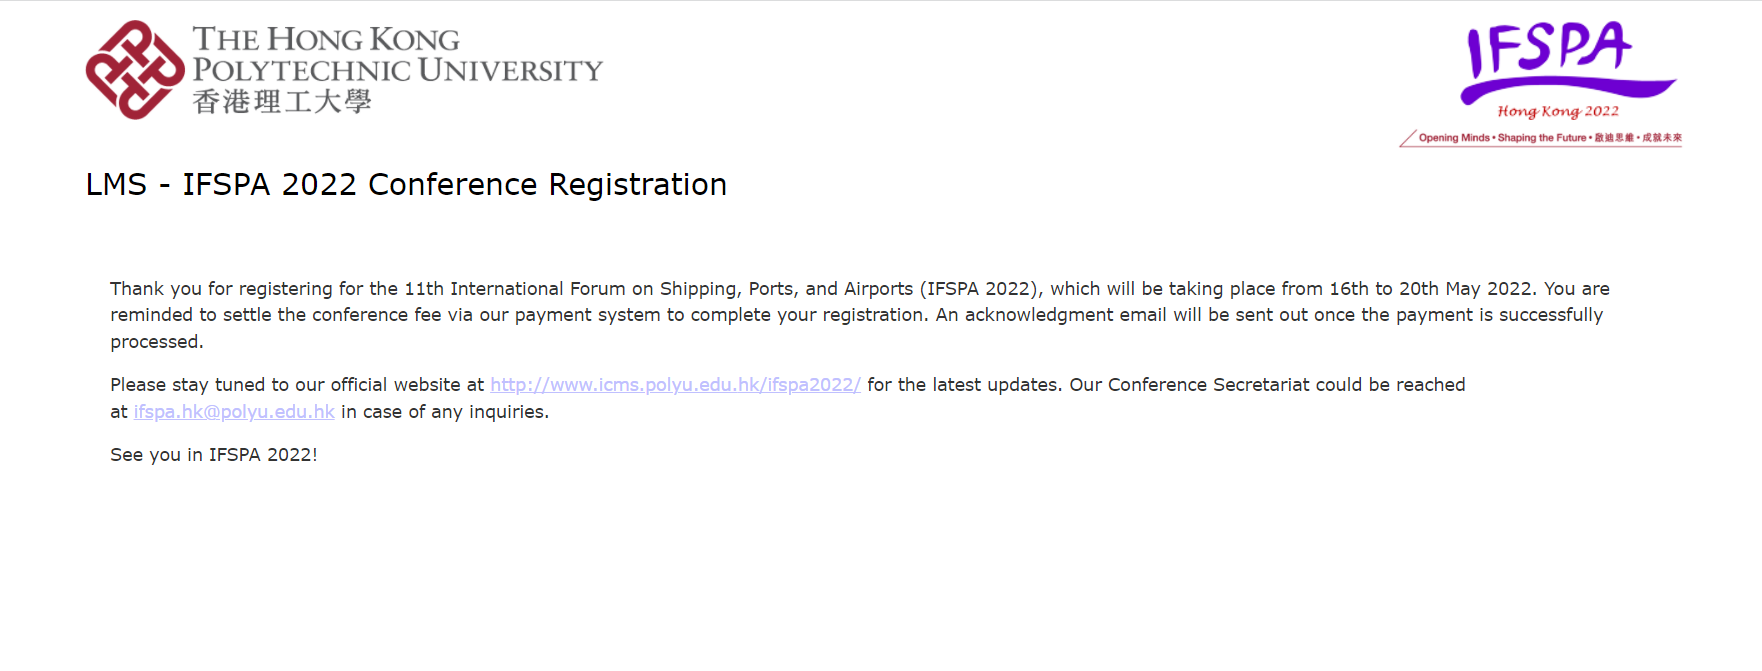Click the purple swoosh under IFSPA logo

pyautogui.click(x=1568, y=90)
